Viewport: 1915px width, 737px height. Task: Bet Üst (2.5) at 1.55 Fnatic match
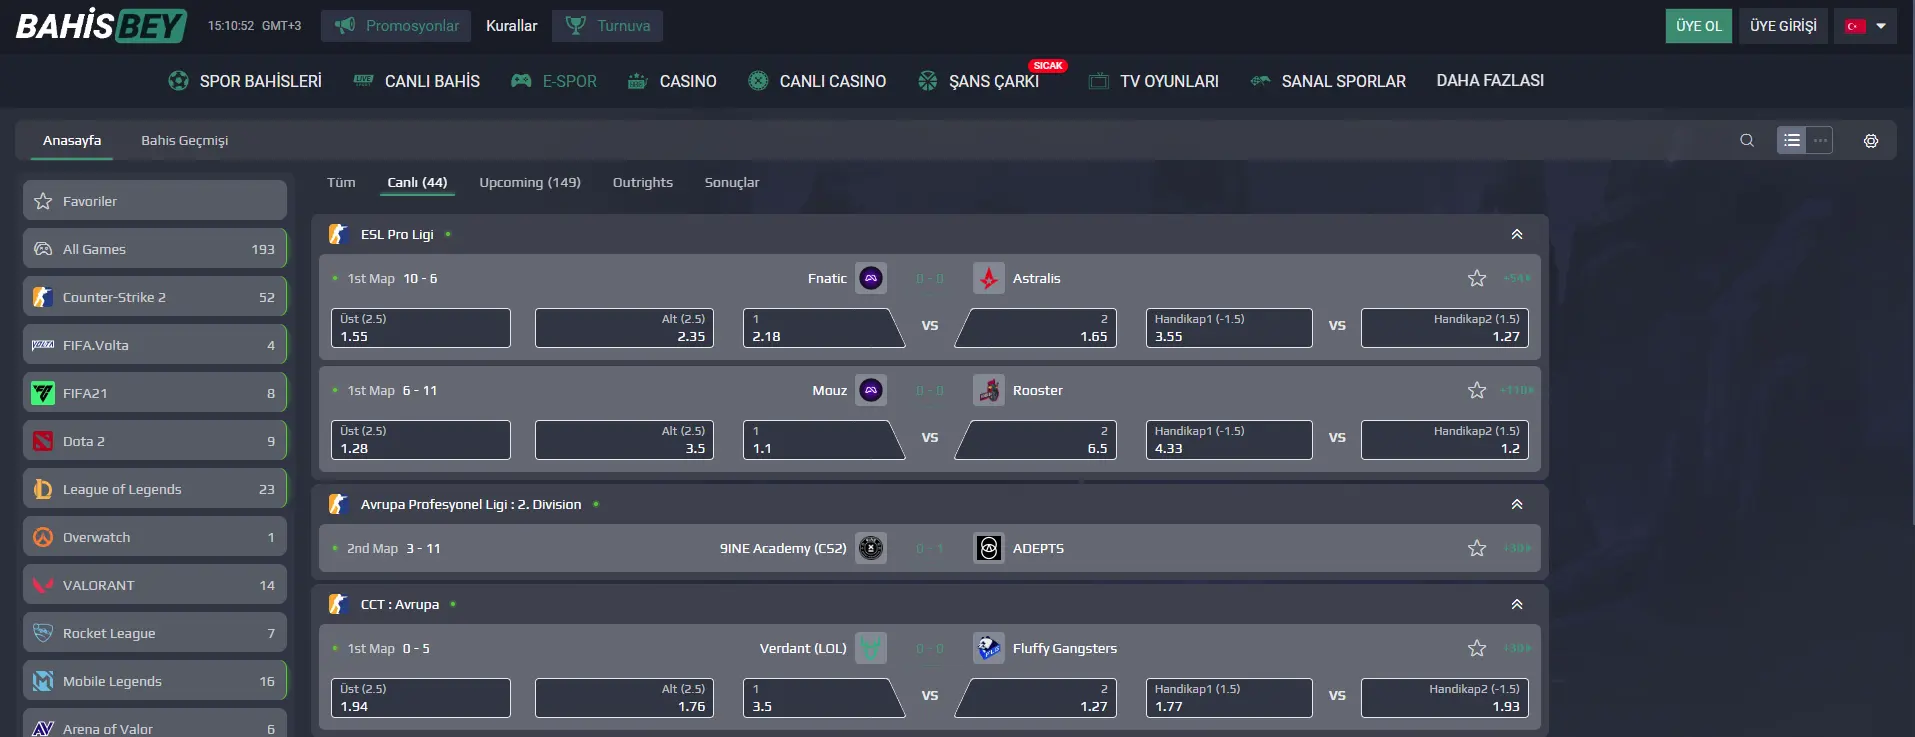coord(421,328)
